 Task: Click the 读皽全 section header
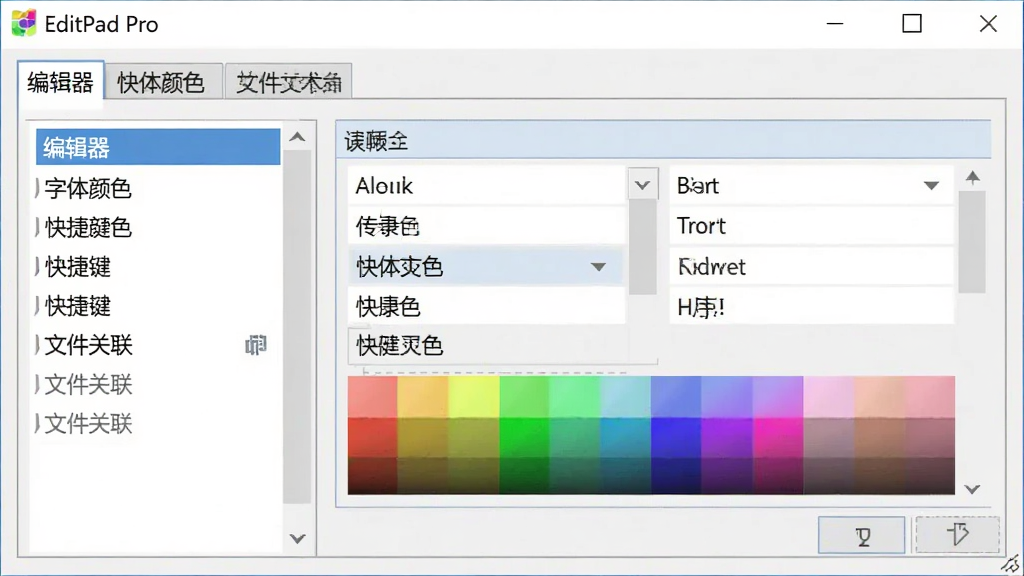pos(664,140)
